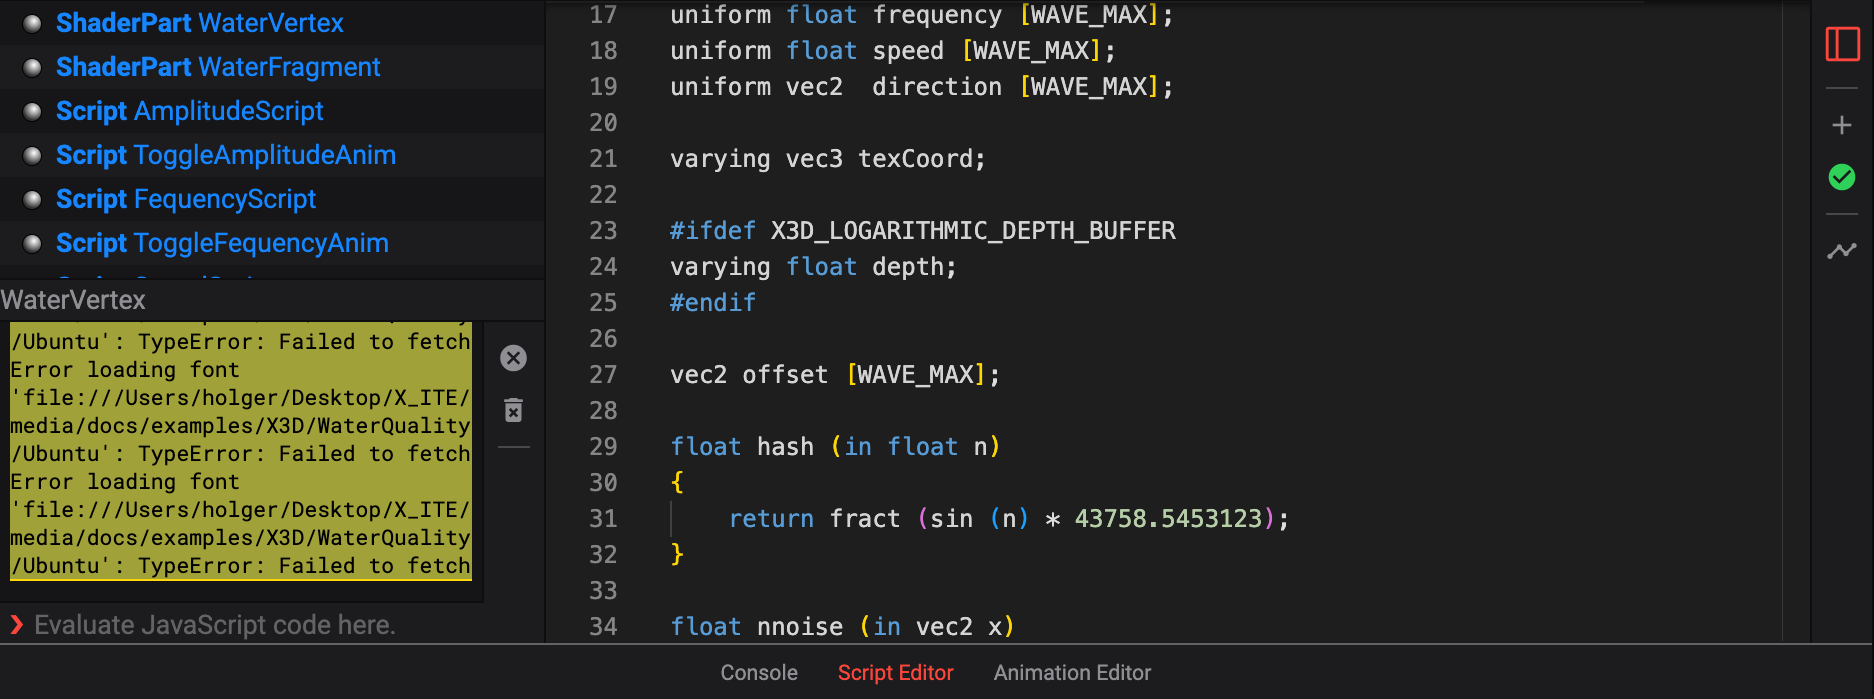The image size is (1874, 699).
Task: Click sphere icon beside Script ToggleFequencyAnim
Action: tap(32, 243)
